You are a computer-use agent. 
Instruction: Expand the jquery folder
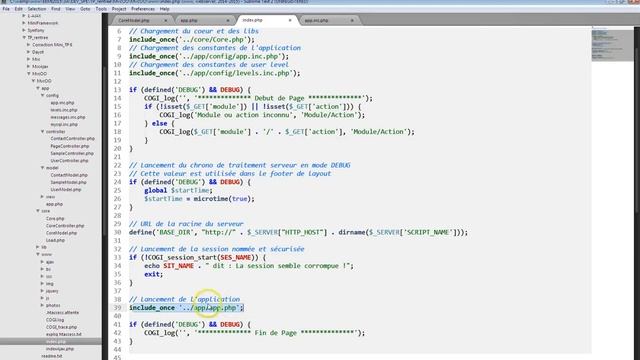tap(42, 291)
